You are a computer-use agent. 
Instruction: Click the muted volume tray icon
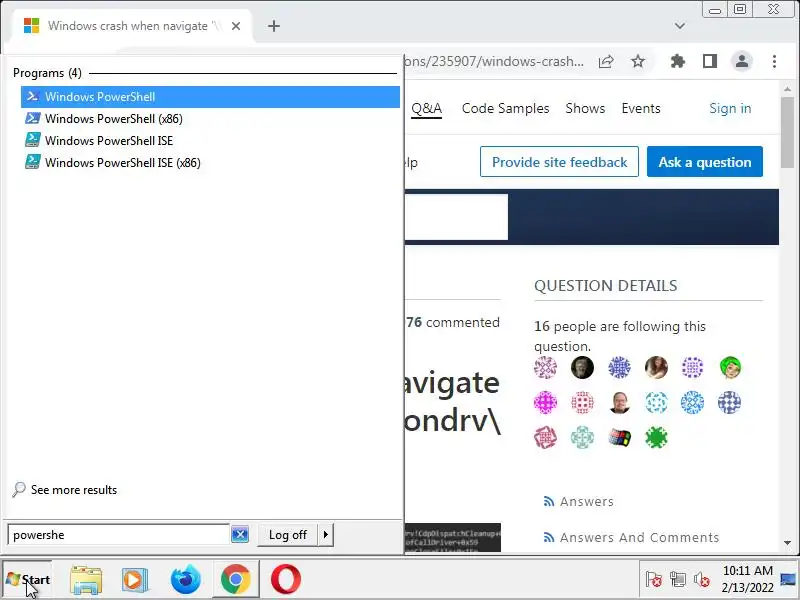702,580
